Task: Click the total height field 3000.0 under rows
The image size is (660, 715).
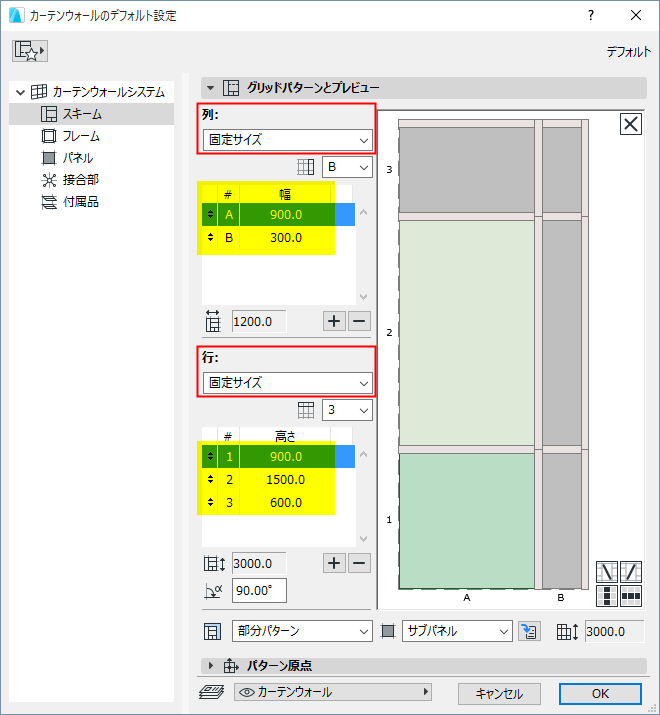Action: [259, 564]
